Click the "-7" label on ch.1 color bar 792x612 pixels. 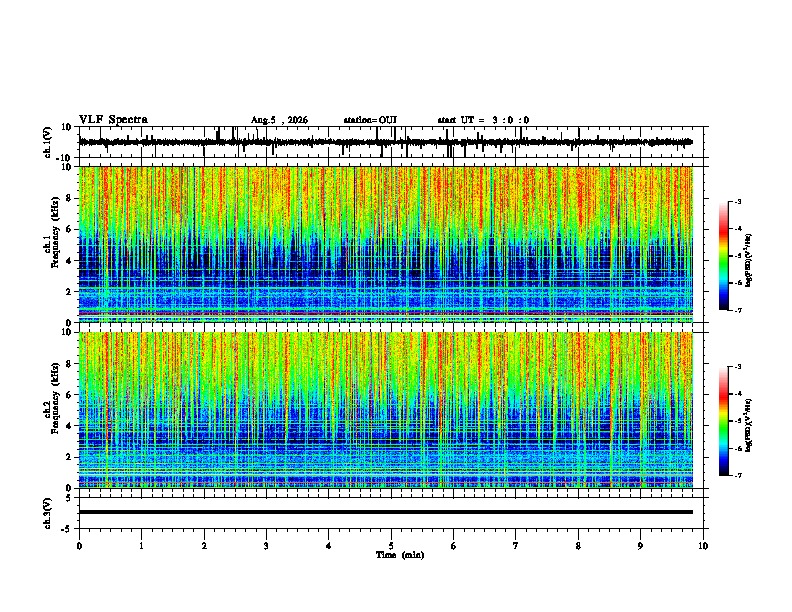pyautogui.click(x=738, y=311)
